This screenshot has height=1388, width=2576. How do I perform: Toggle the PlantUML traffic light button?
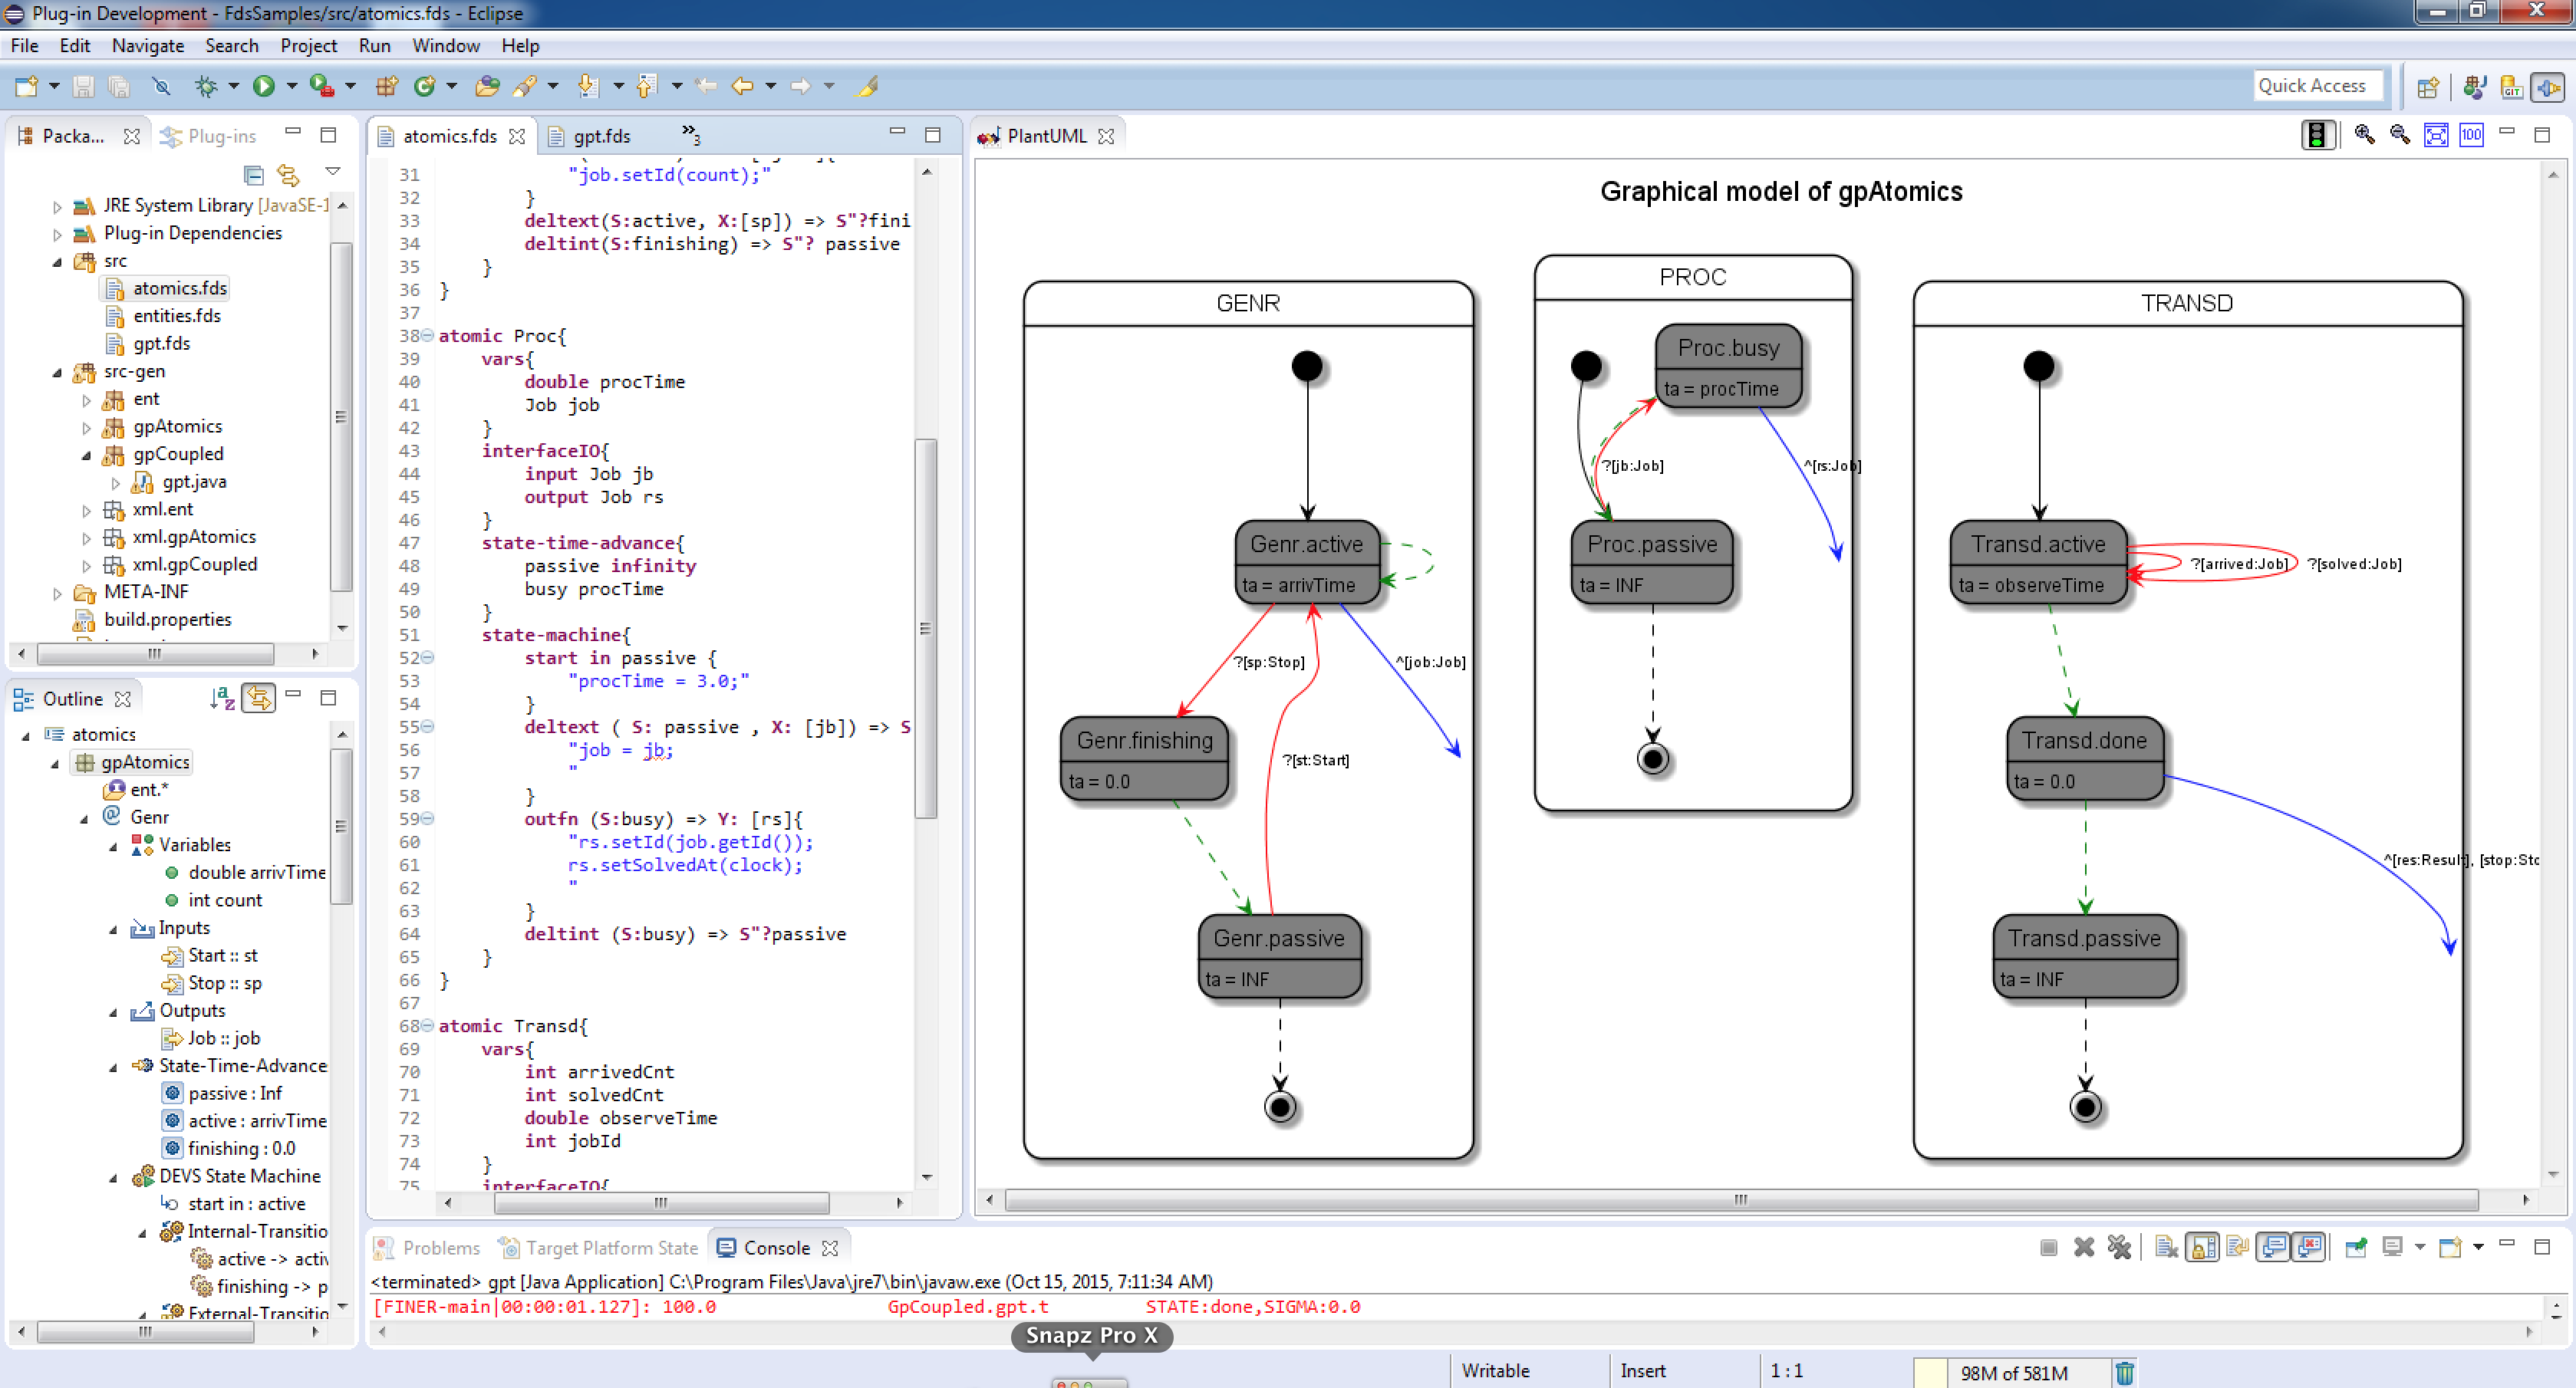click(2318, 135)
